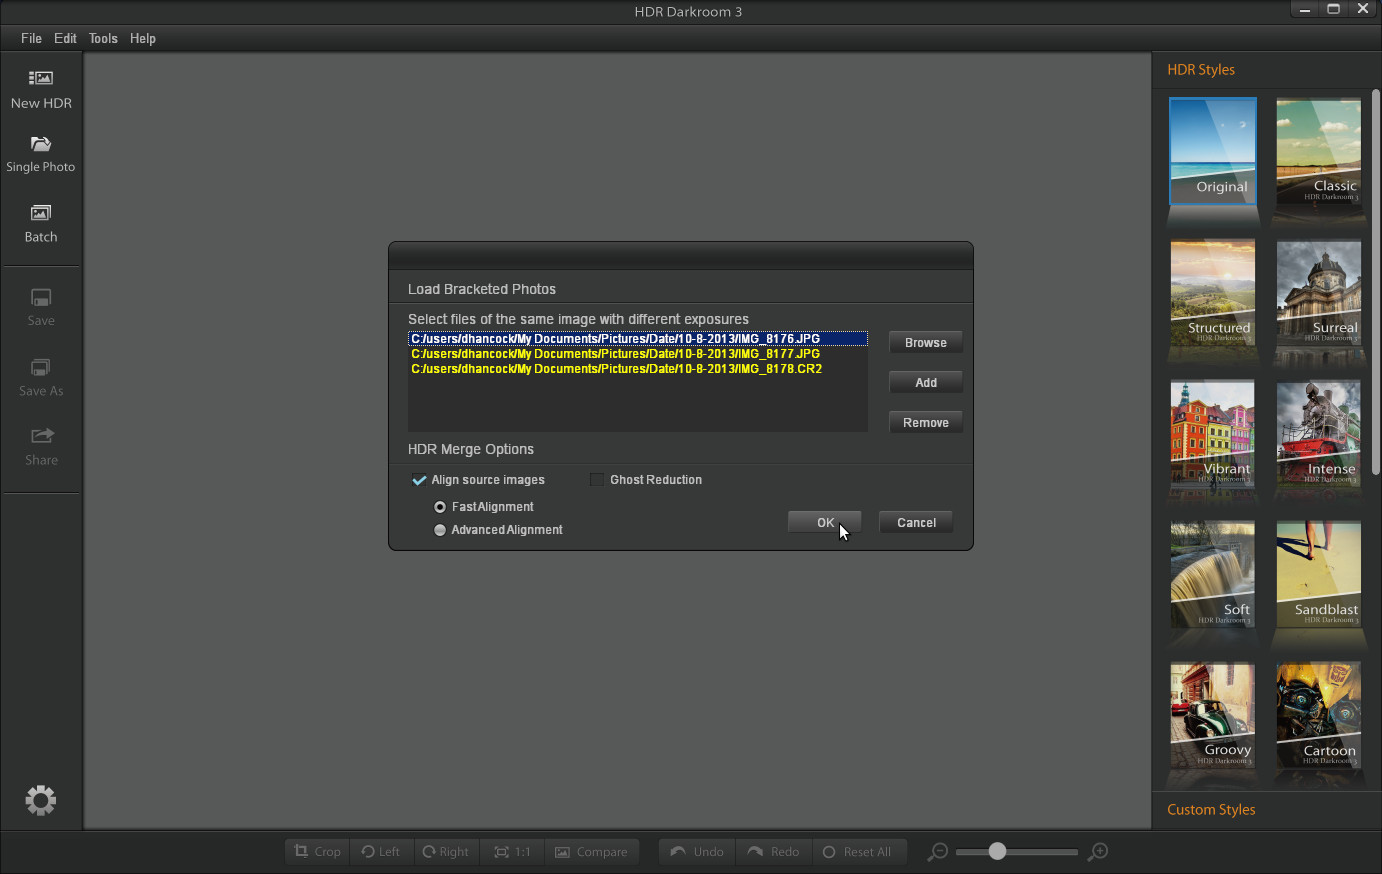Choose the Sandblast HDR style
The height and width of the screenshot is (874, 1382).
(1318, 574)
